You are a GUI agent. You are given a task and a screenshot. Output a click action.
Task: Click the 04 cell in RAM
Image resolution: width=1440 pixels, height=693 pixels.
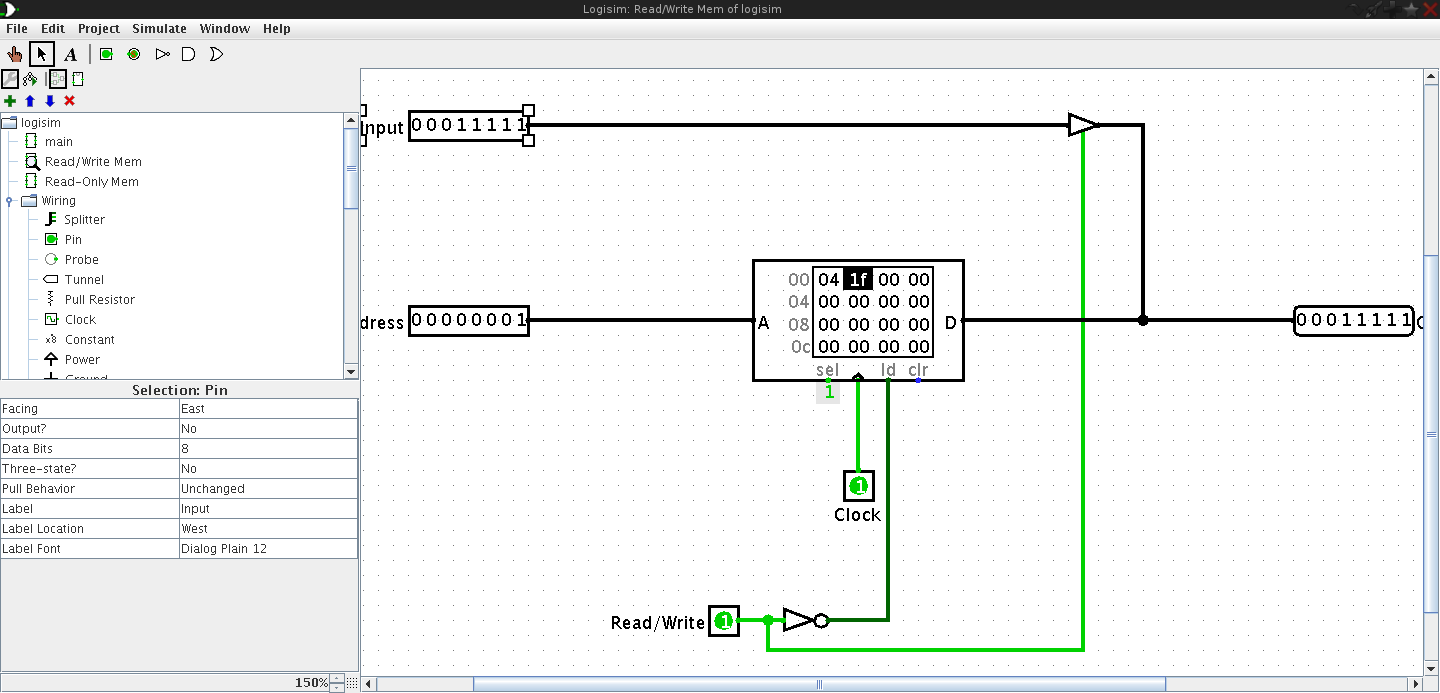tap(829, 280)
